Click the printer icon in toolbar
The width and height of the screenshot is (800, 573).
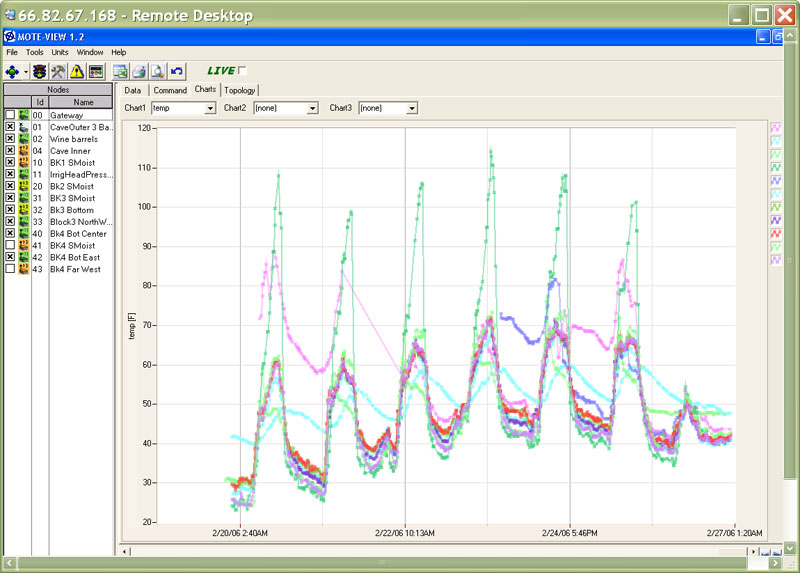(x=140, y=71)
